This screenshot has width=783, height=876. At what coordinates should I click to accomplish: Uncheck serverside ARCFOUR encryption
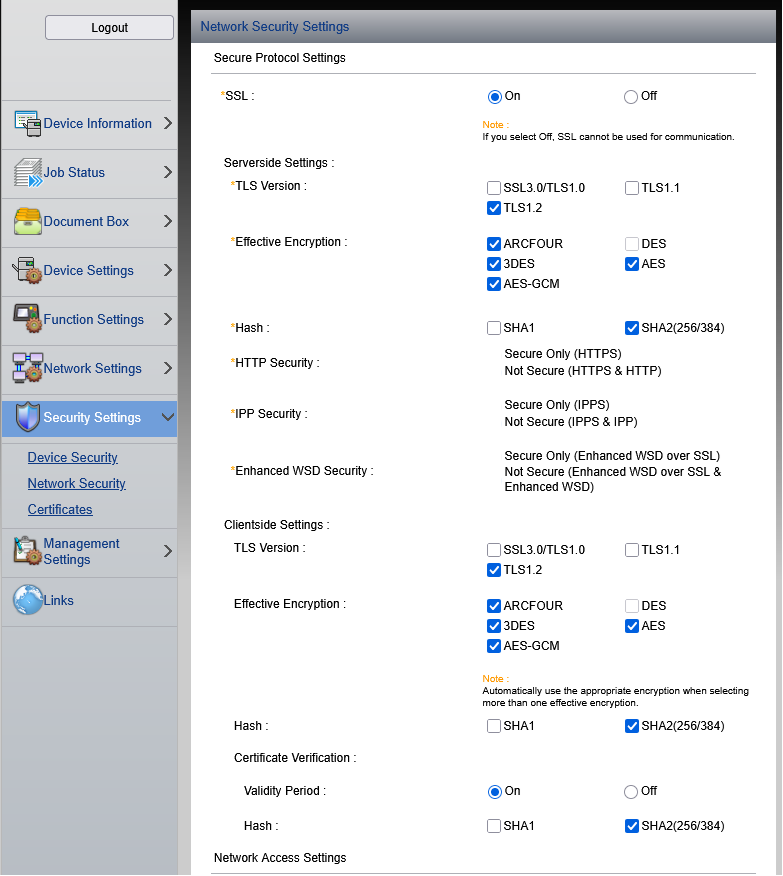click(x=494, y=244)
